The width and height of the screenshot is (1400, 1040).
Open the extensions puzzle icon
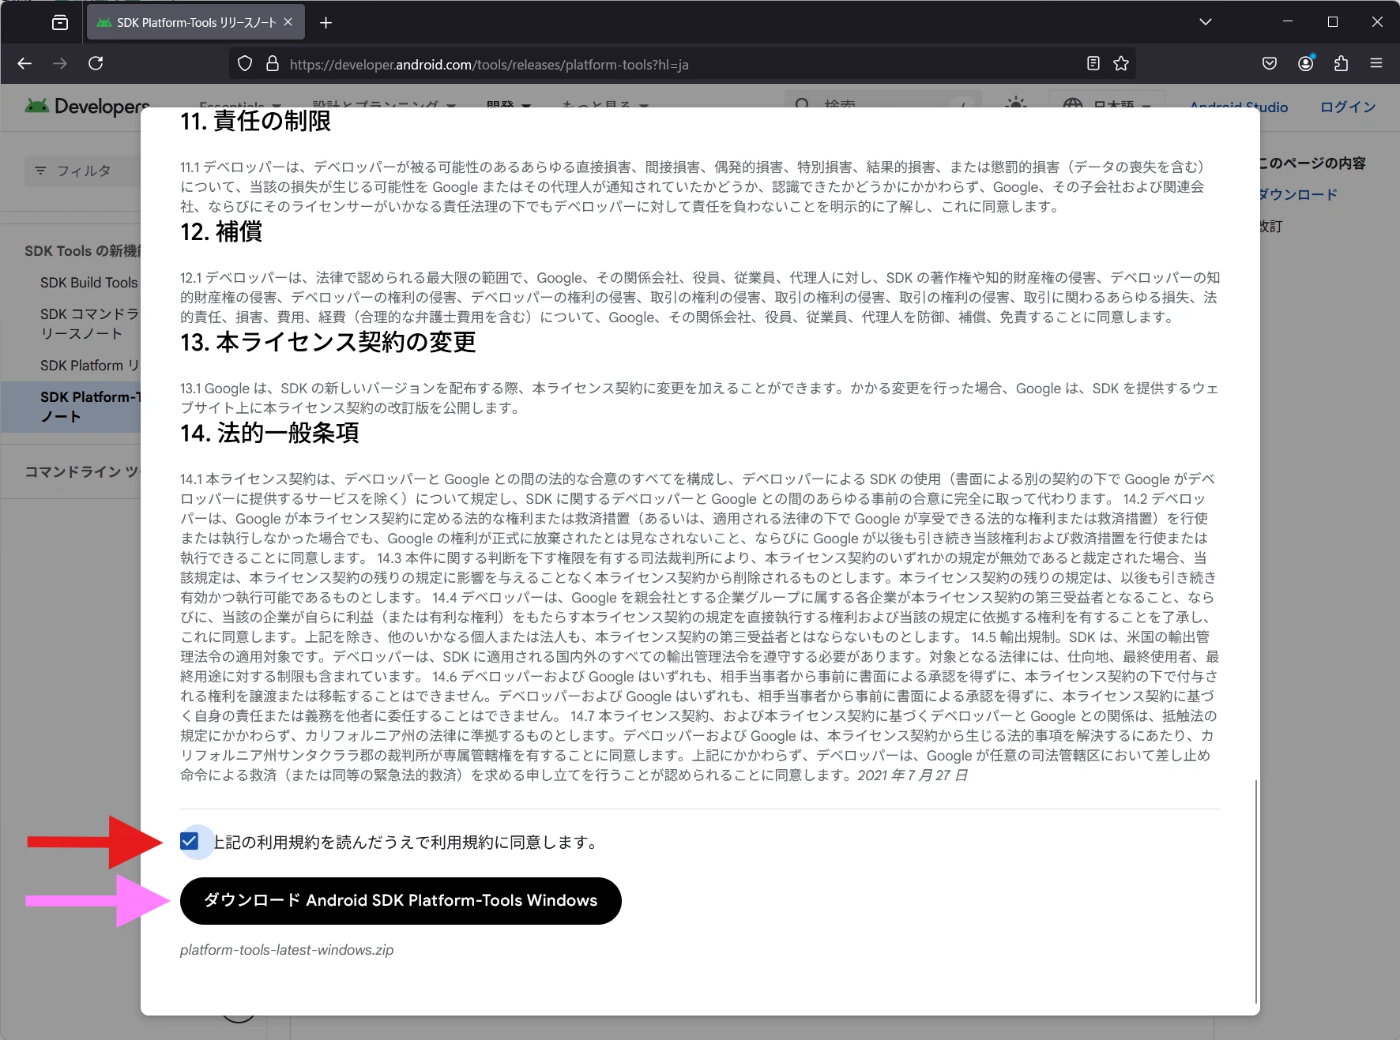click(x=1341, y=63)
